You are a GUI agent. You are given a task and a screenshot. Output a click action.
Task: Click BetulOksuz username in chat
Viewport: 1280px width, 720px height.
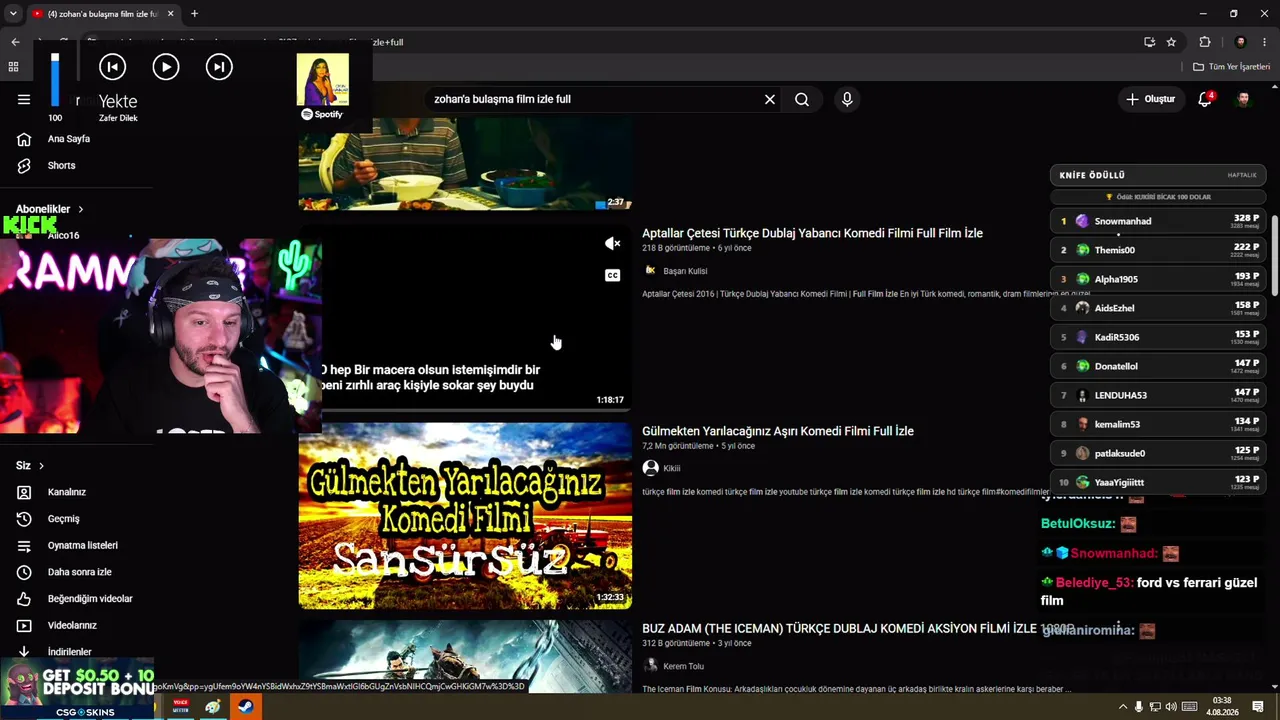tap(1078, 524)
